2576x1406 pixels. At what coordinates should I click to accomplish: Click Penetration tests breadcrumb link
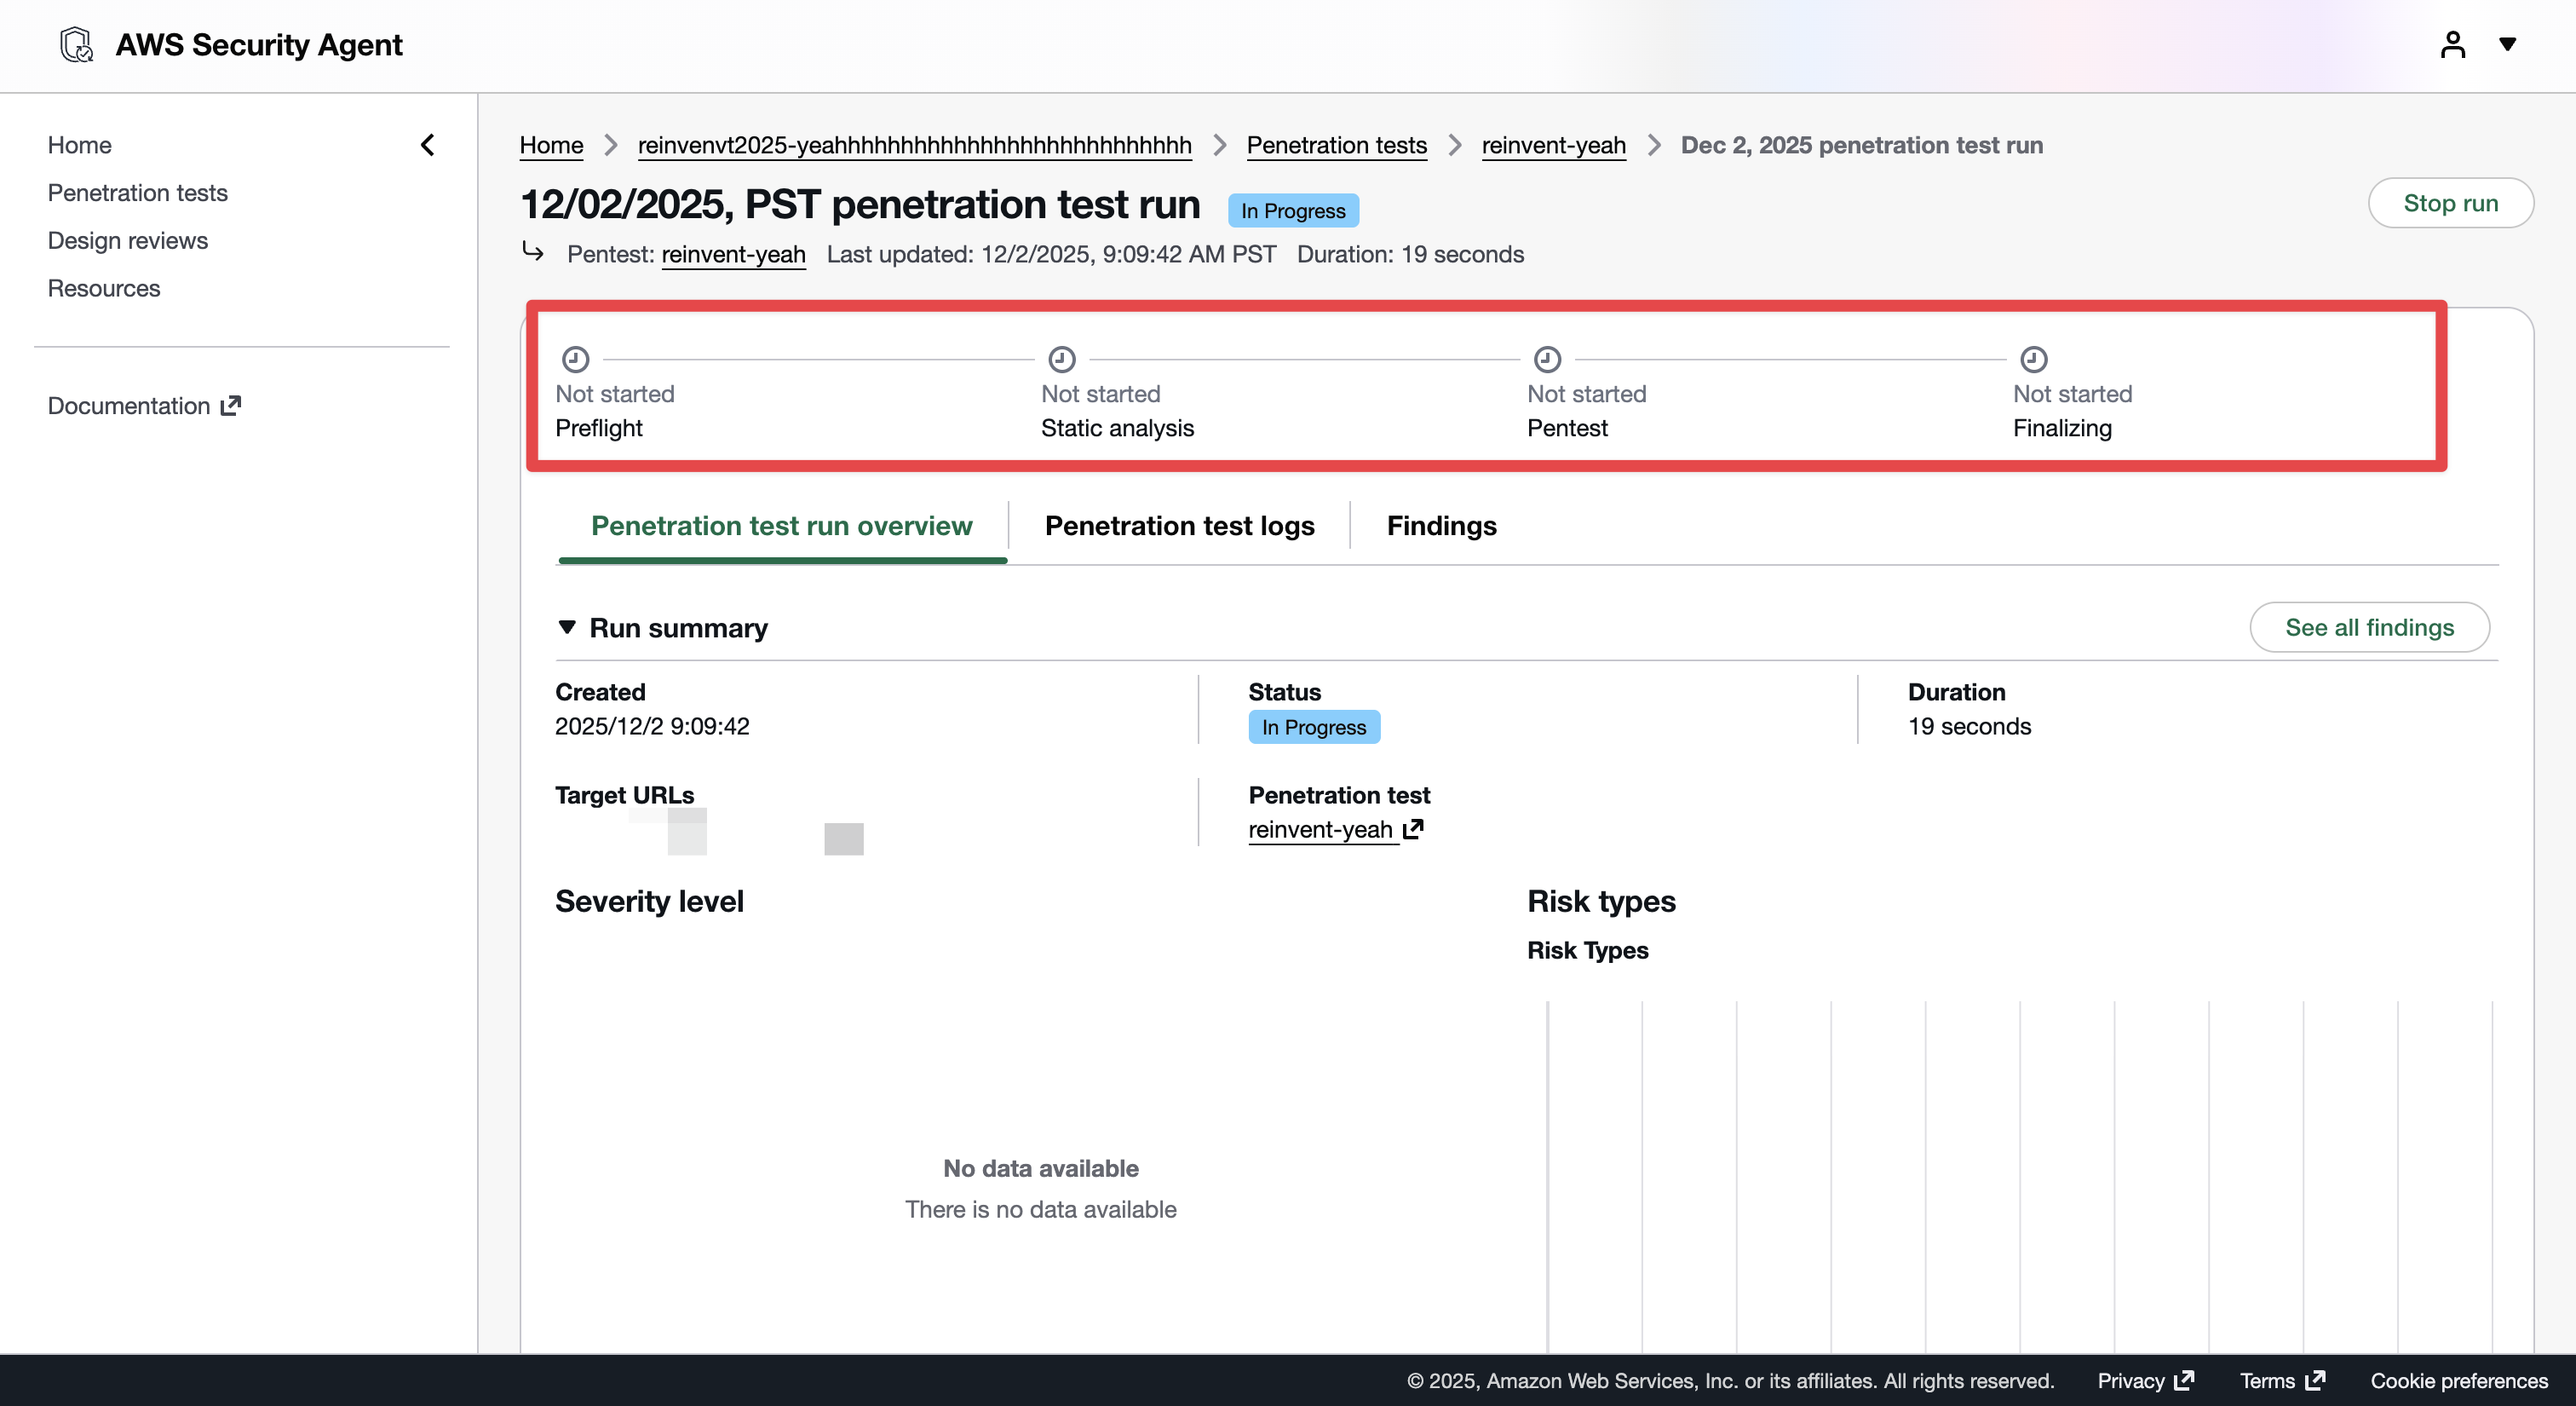(x=1336, y=145)
